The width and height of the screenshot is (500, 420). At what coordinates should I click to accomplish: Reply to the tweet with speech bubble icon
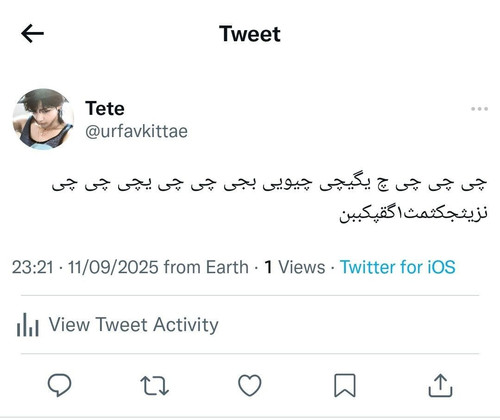pos(59,385)
